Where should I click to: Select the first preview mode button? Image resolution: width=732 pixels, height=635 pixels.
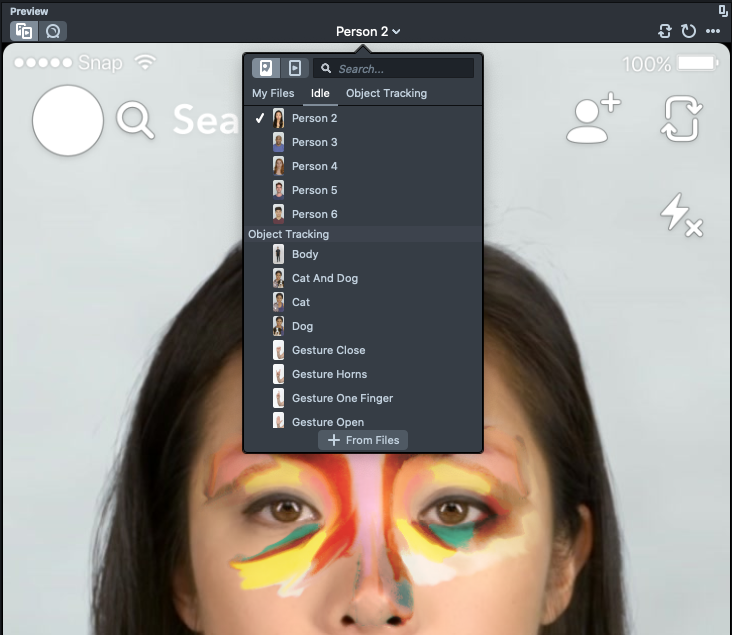coord(24,31)
